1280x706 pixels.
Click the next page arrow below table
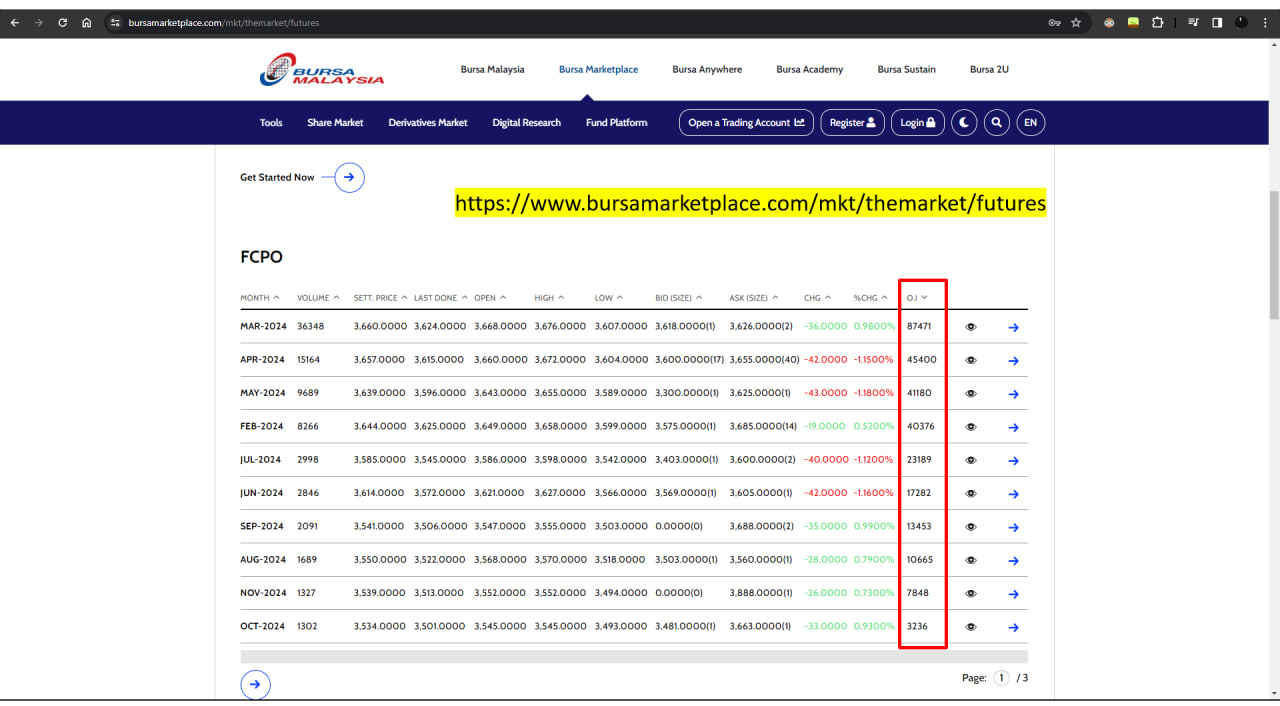coord(255,685)
